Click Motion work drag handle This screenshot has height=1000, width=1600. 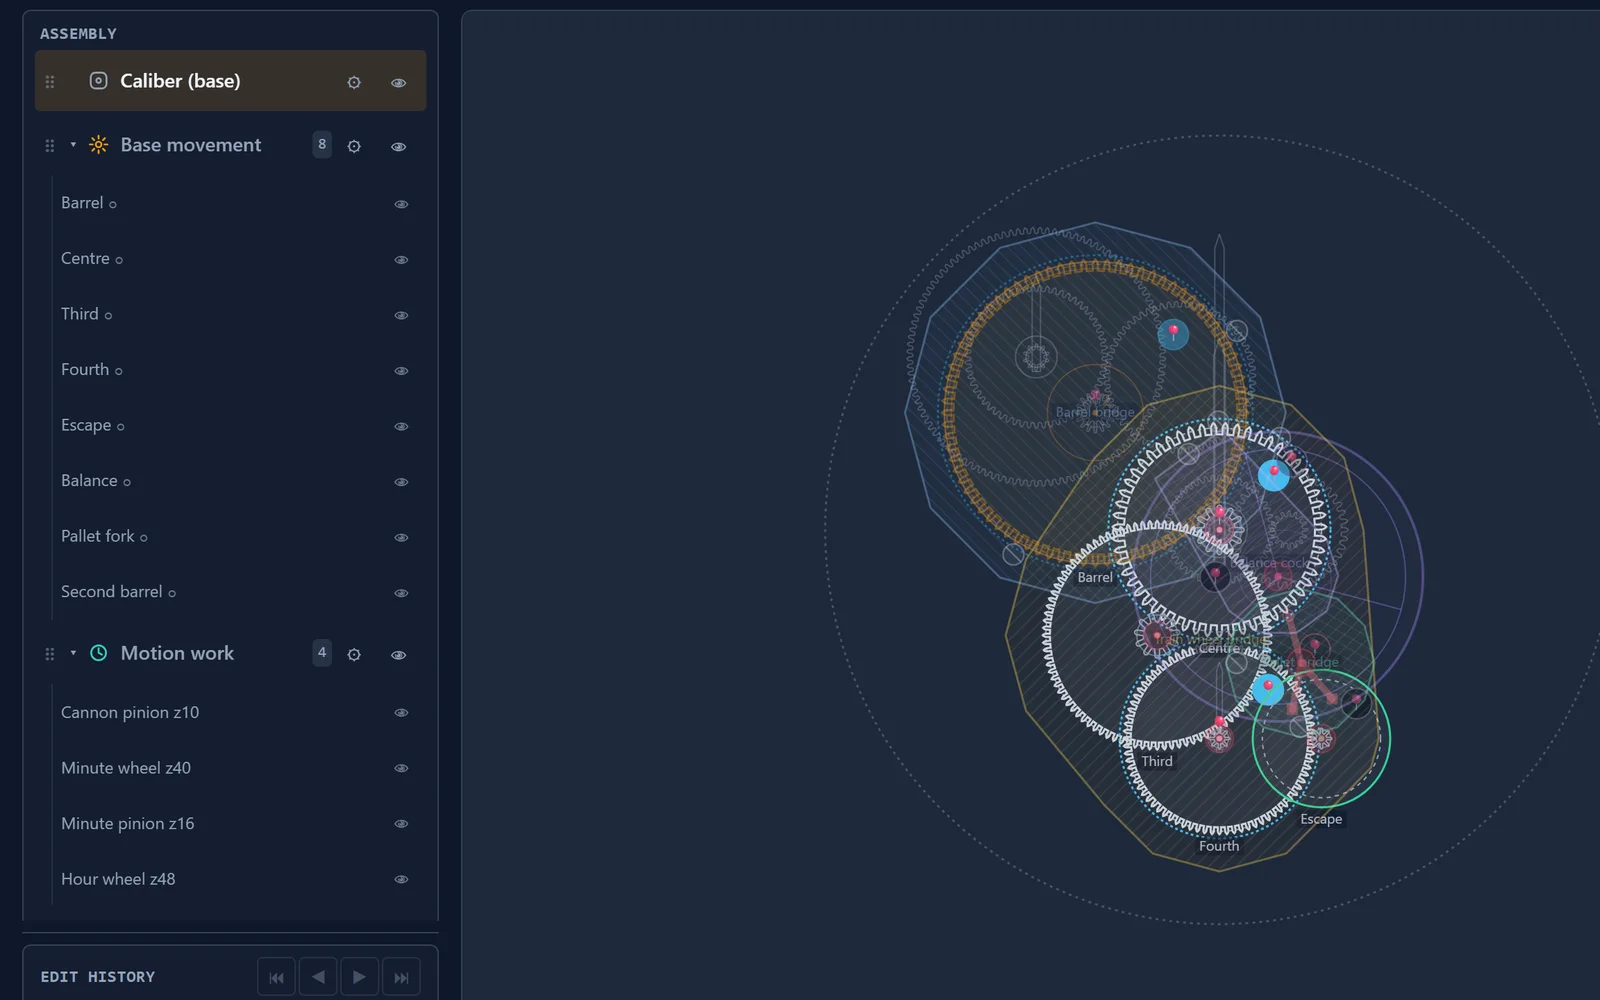pyautogui.click(x=50, y=654)
